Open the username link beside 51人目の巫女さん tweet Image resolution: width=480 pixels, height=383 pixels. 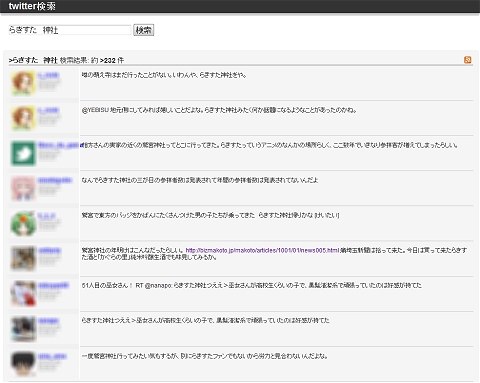click(53, 285)
